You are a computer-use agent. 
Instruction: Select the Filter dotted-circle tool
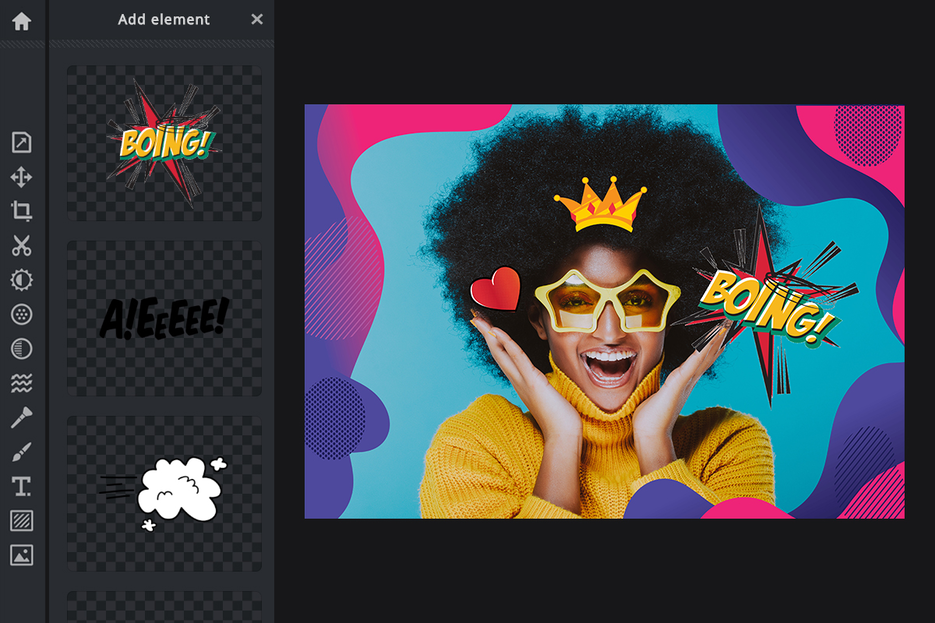[22, 314]
